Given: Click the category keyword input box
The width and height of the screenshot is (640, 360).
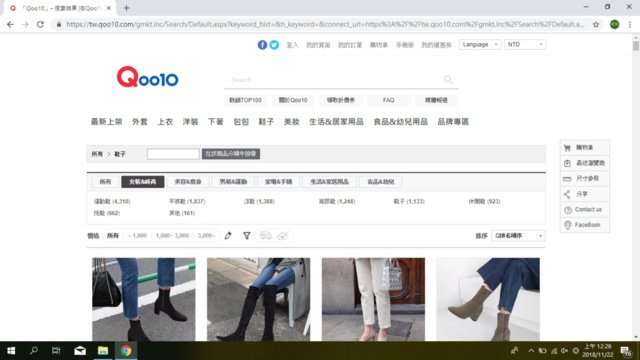Looking at the screenshot, I should tap(173, 154).
